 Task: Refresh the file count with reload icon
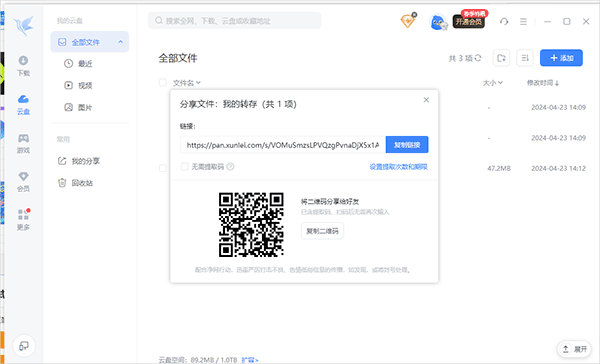point(478,58)
